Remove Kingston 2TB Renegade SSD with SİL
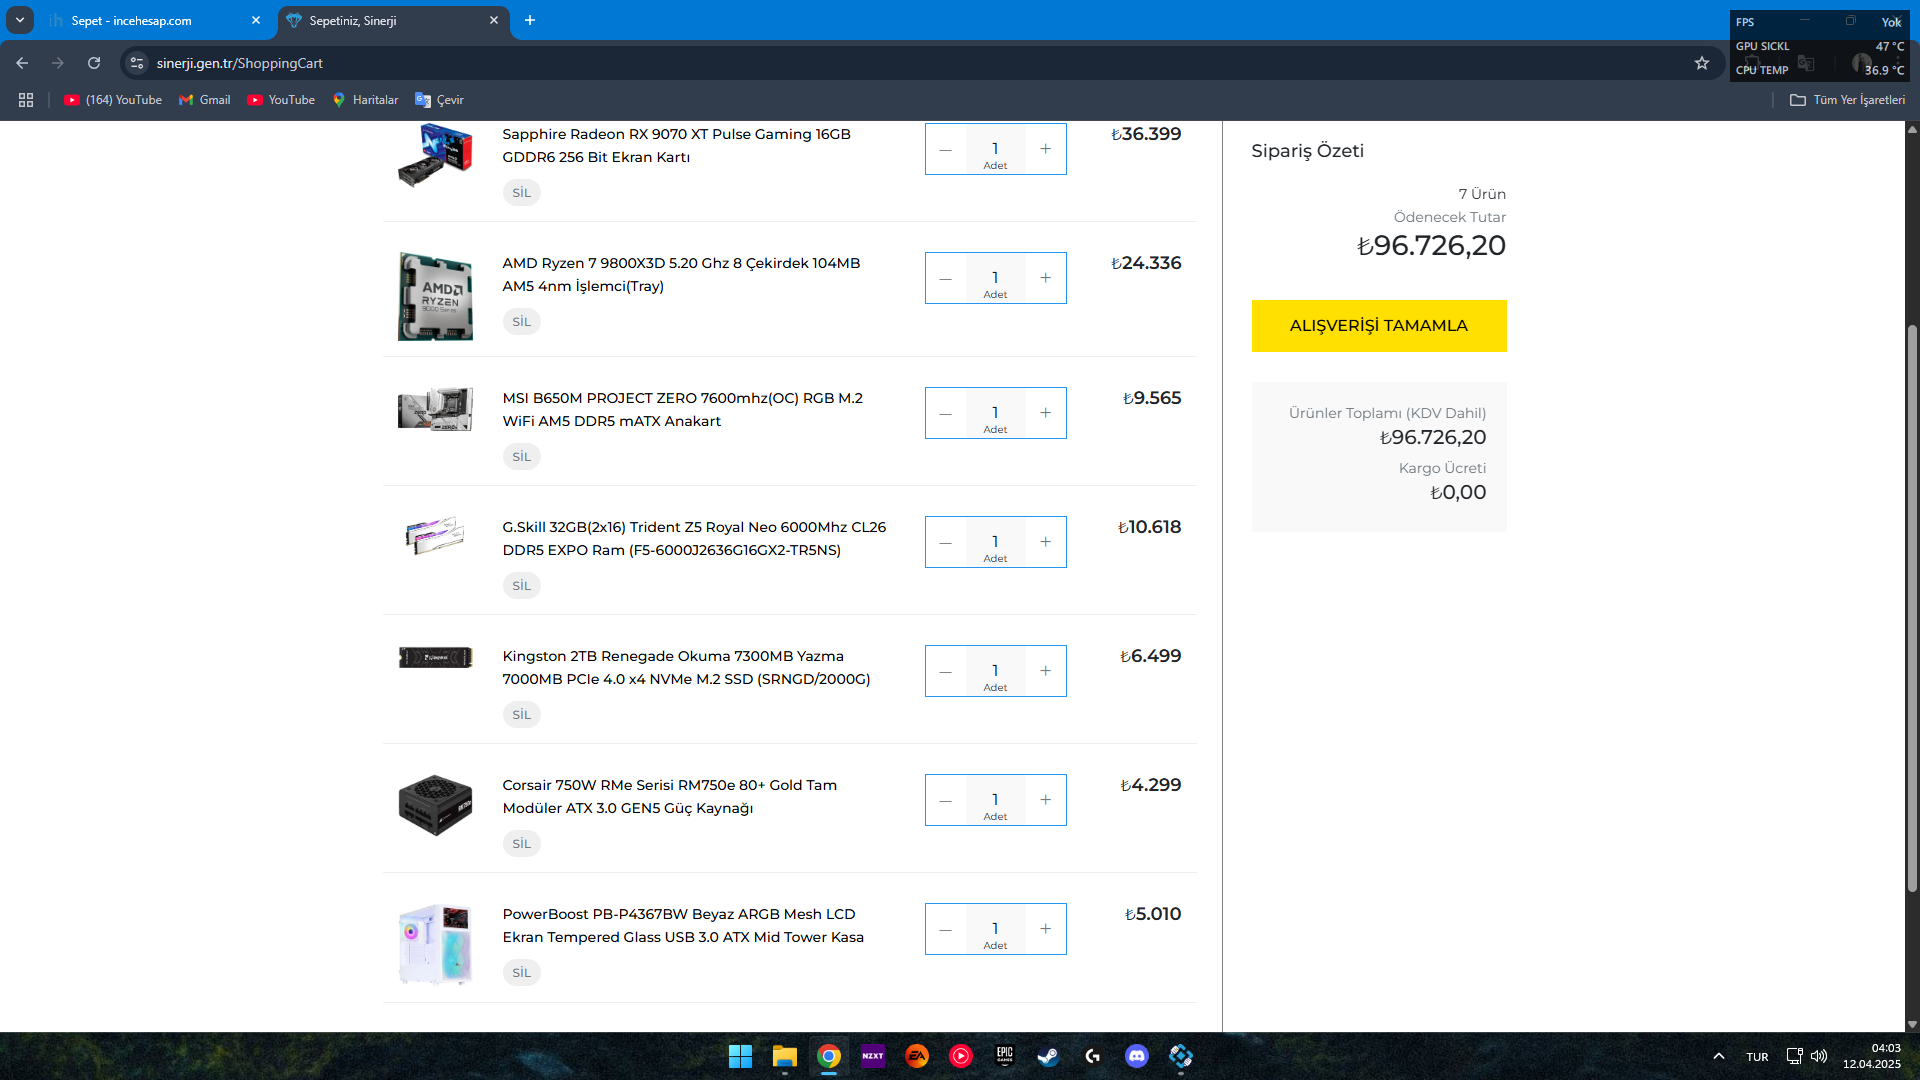 coord(521,715)
